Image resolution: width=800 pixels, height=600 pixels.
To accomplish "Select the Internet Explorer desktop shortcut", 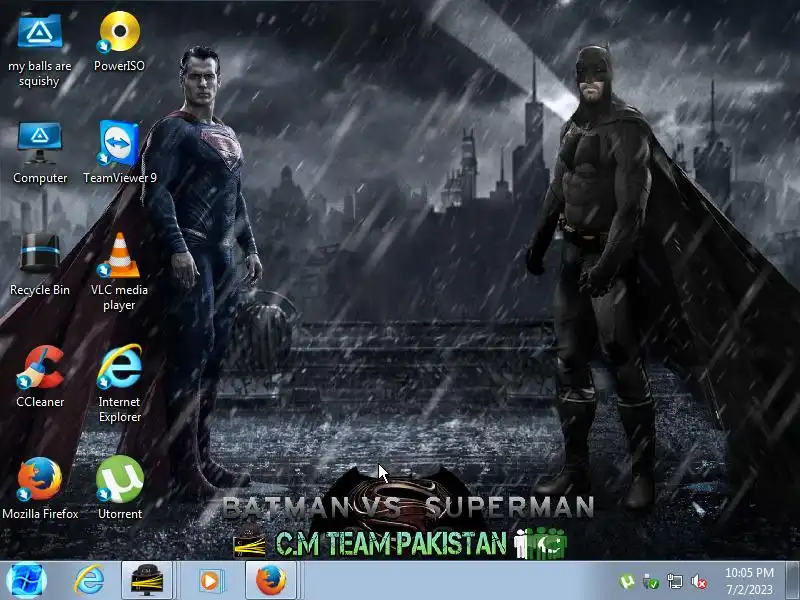I will [119, 366].
